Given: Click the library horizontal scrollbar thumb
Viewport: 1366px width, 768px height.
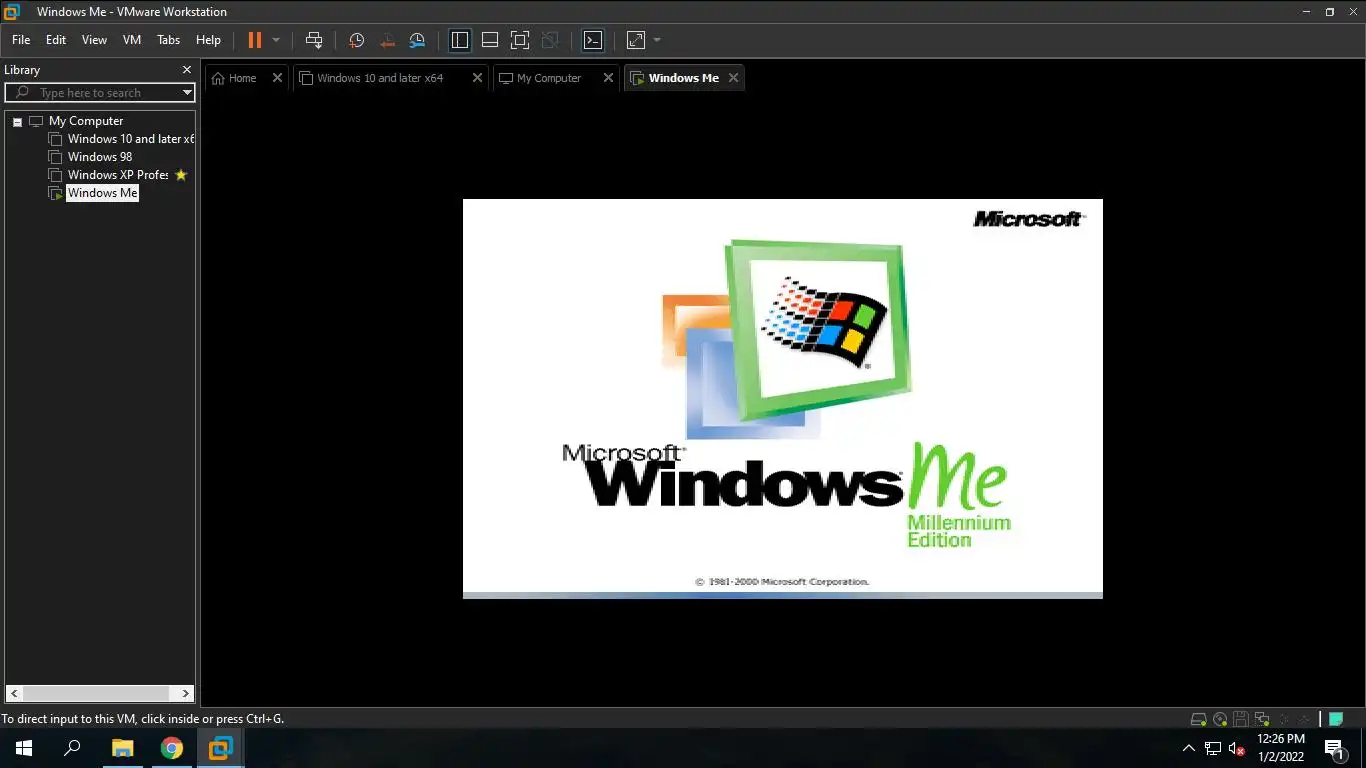Looking at the screenshot, I should (96, 693).
